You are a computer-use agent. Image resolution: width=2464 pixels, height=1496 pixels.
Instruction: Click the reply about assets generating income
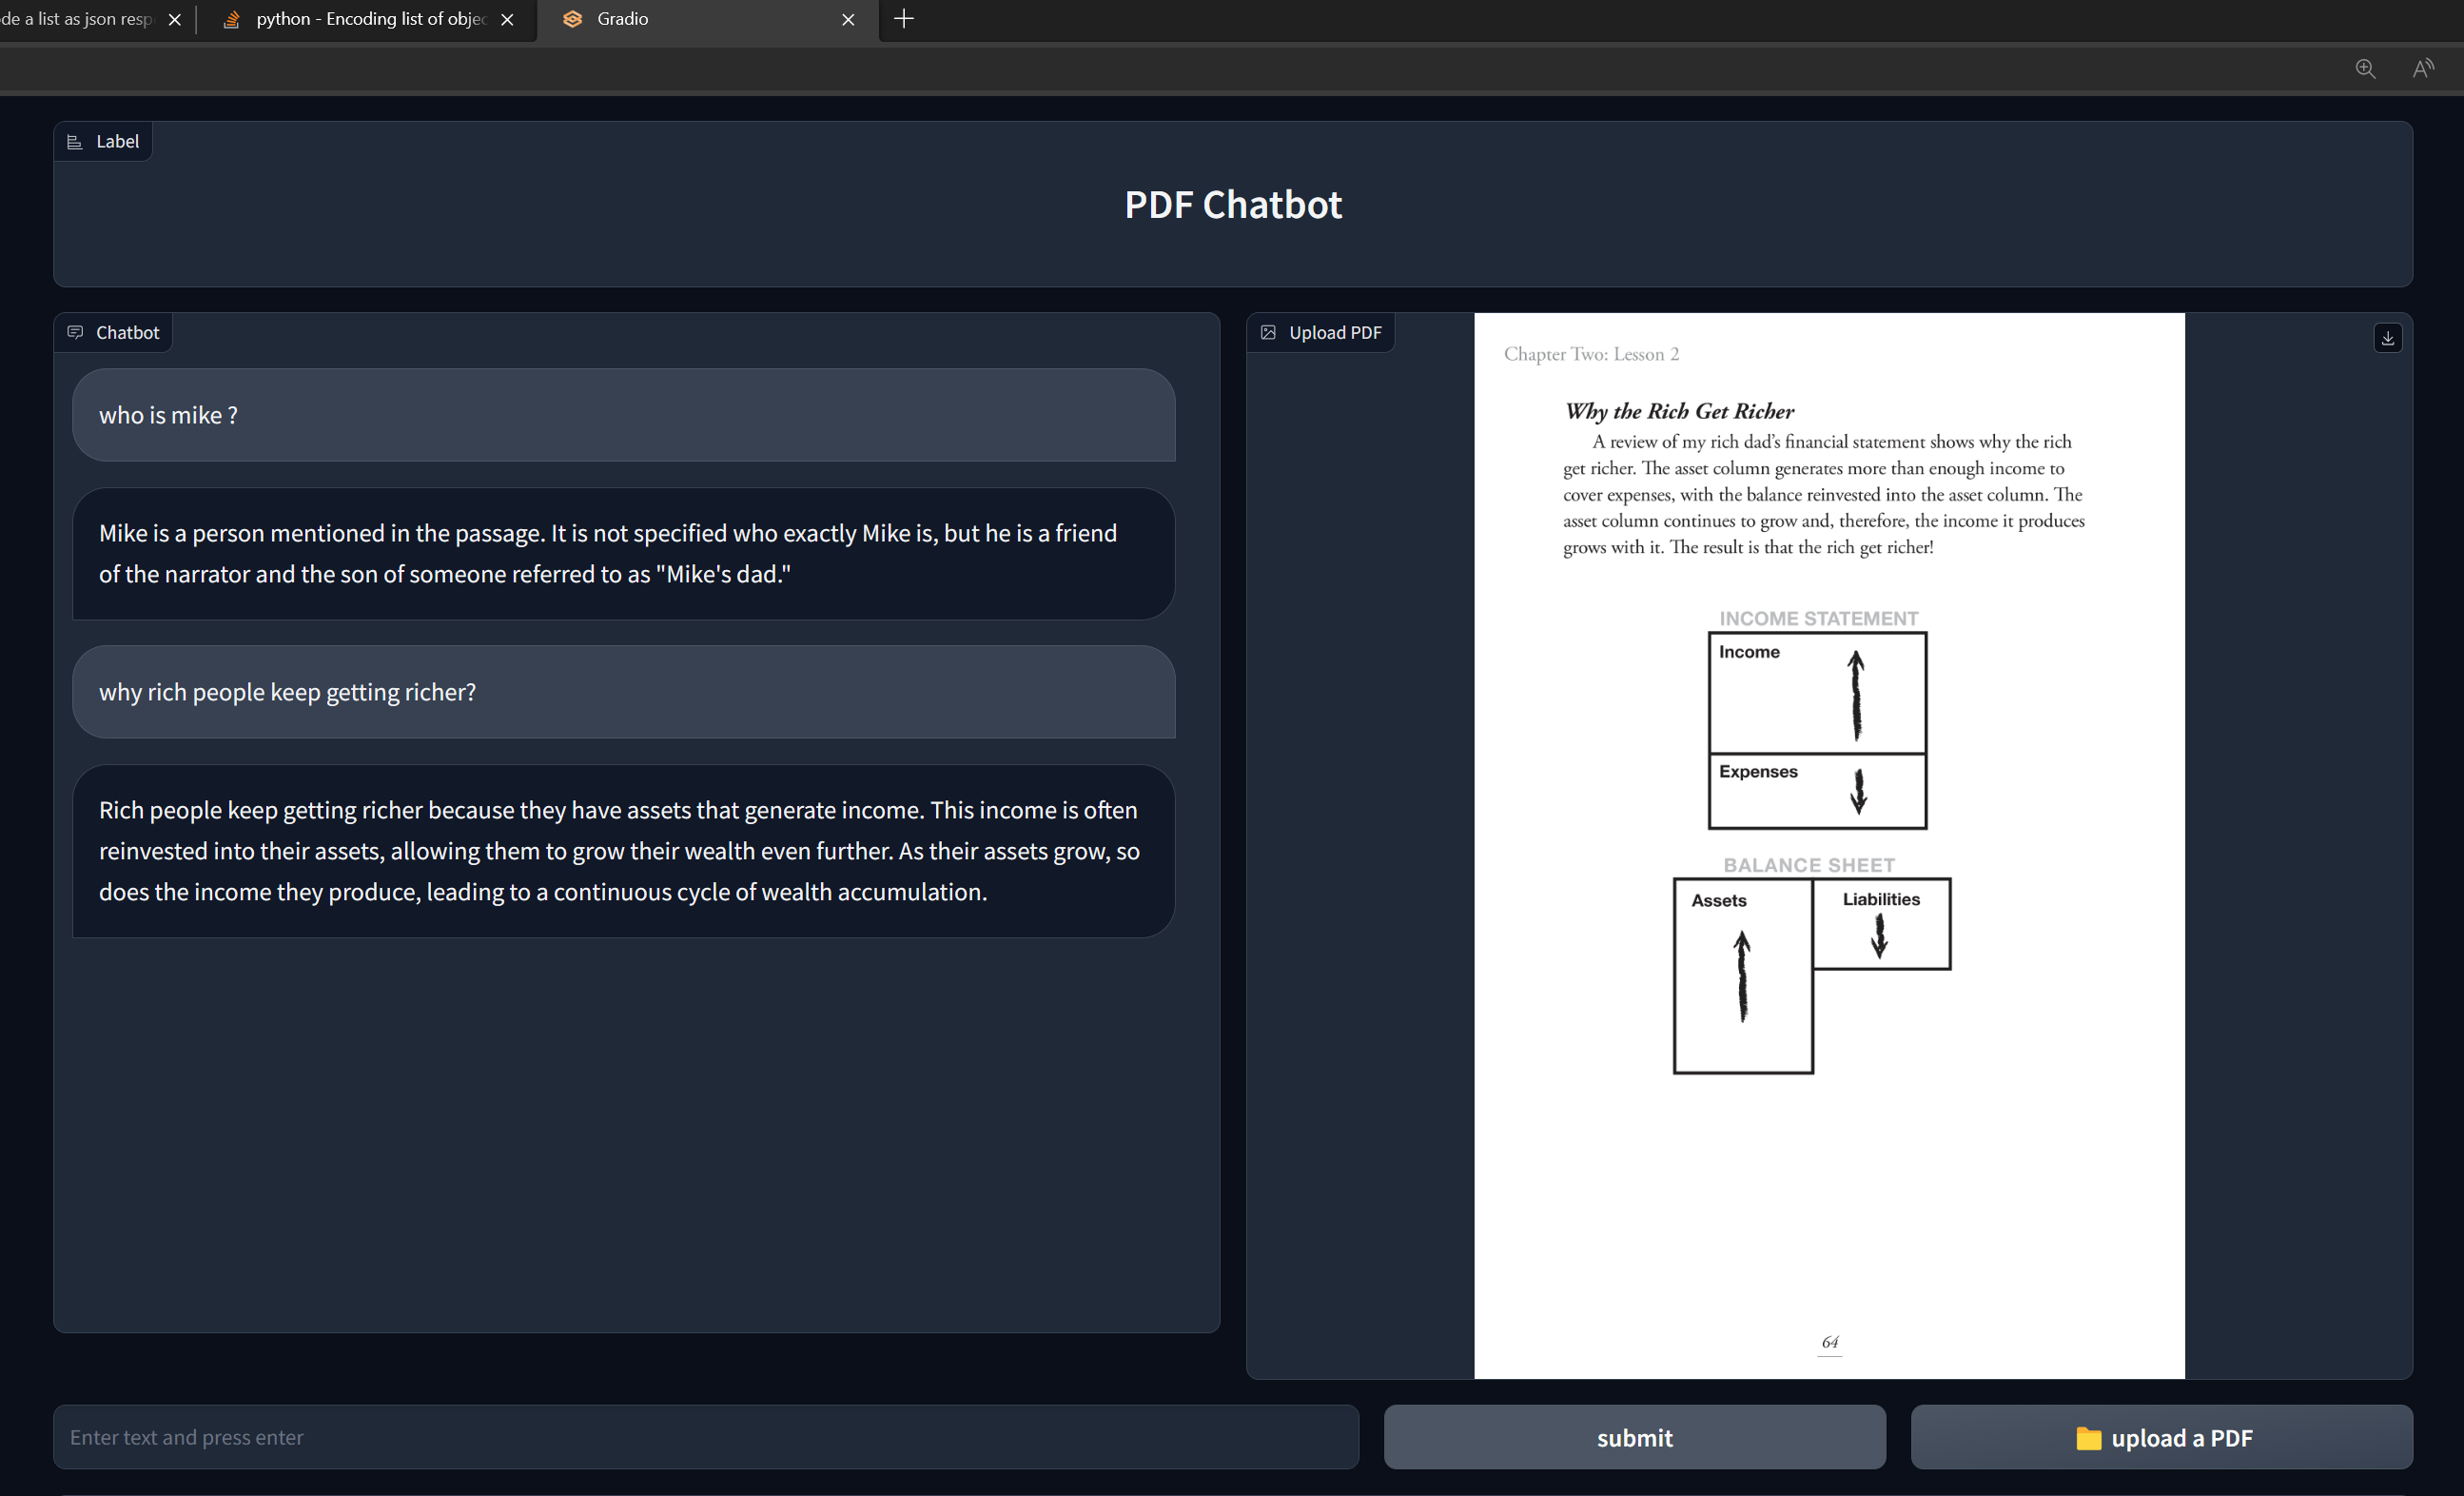click(624, 851)
